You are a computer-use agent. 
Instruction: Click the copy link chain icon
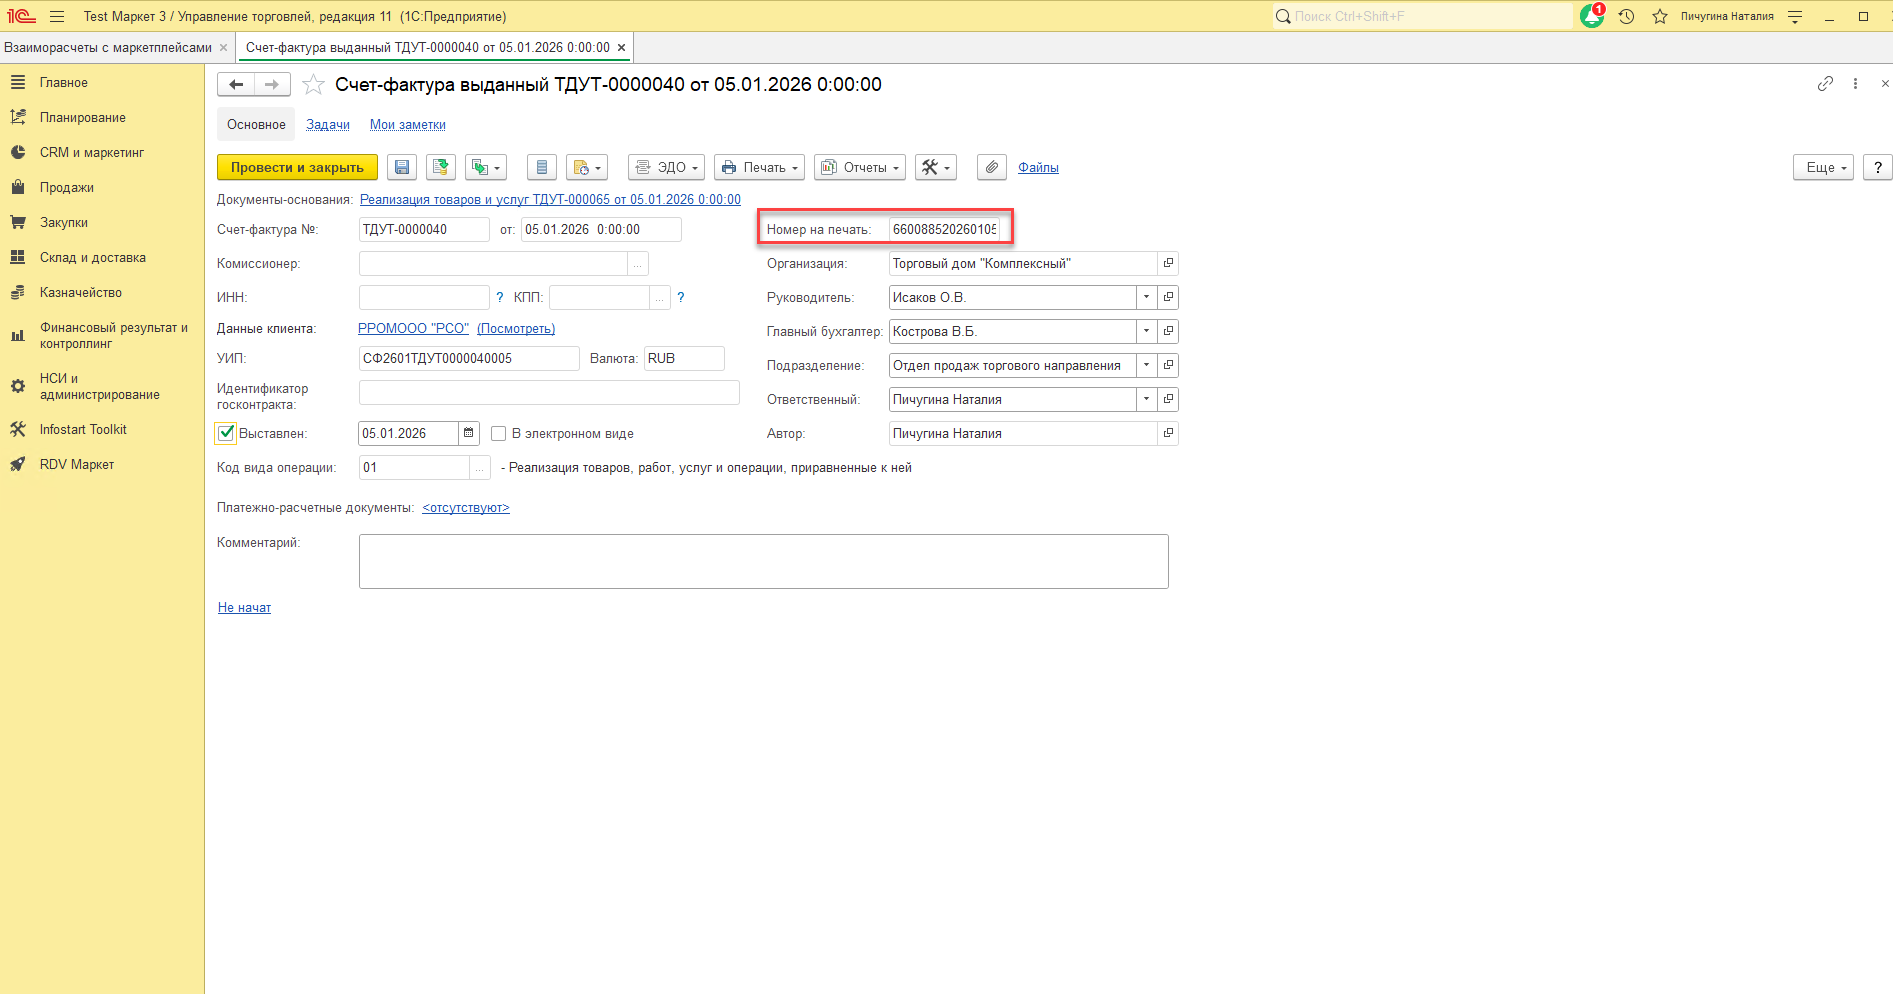point(1825,84)
